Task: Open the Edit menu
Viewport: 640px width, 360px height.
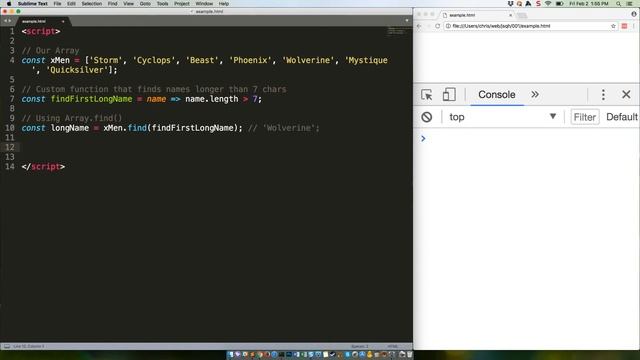Action: tap(71, 4)
